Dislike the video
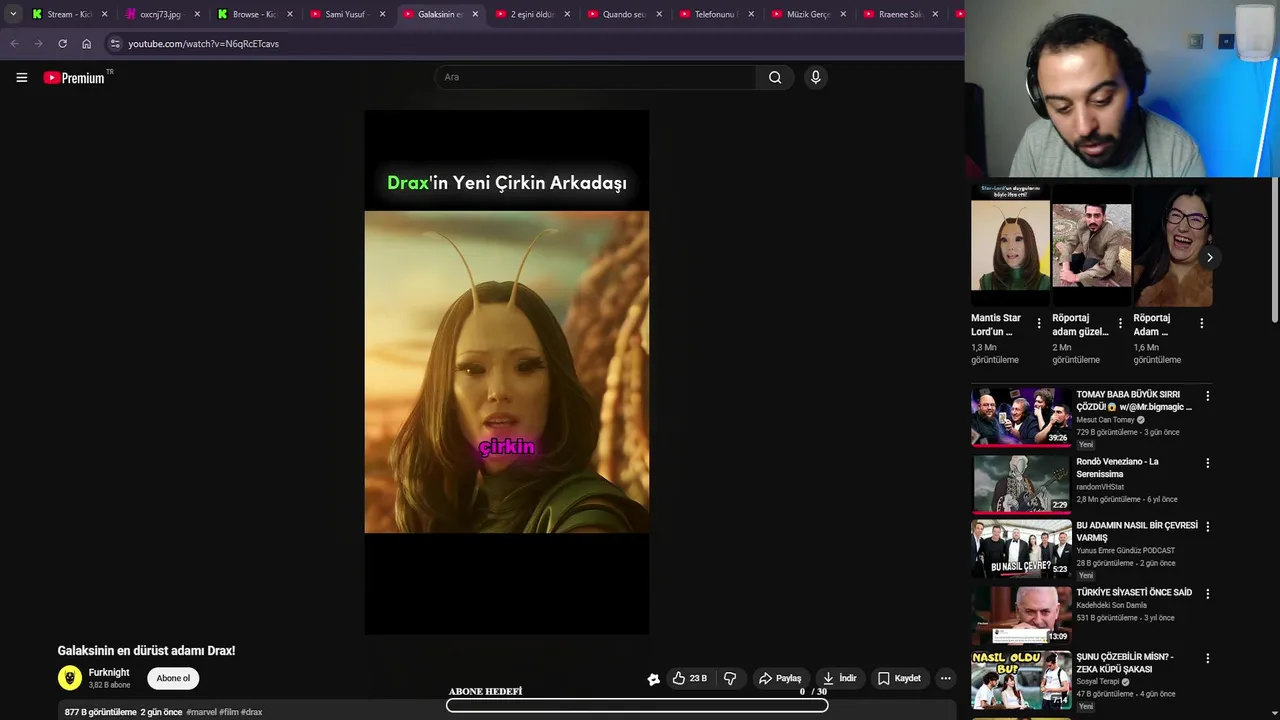This screenshot has width=1280, height=720. point(730,678)
